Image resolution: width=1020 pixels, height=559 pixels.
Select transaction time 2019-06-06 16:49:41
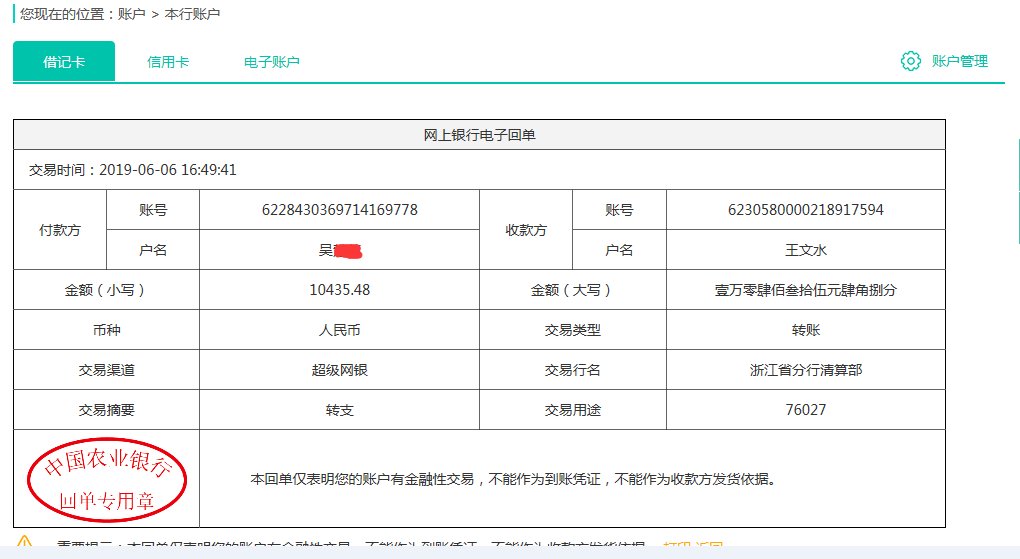pyautogui.click(x=168, y=170)
